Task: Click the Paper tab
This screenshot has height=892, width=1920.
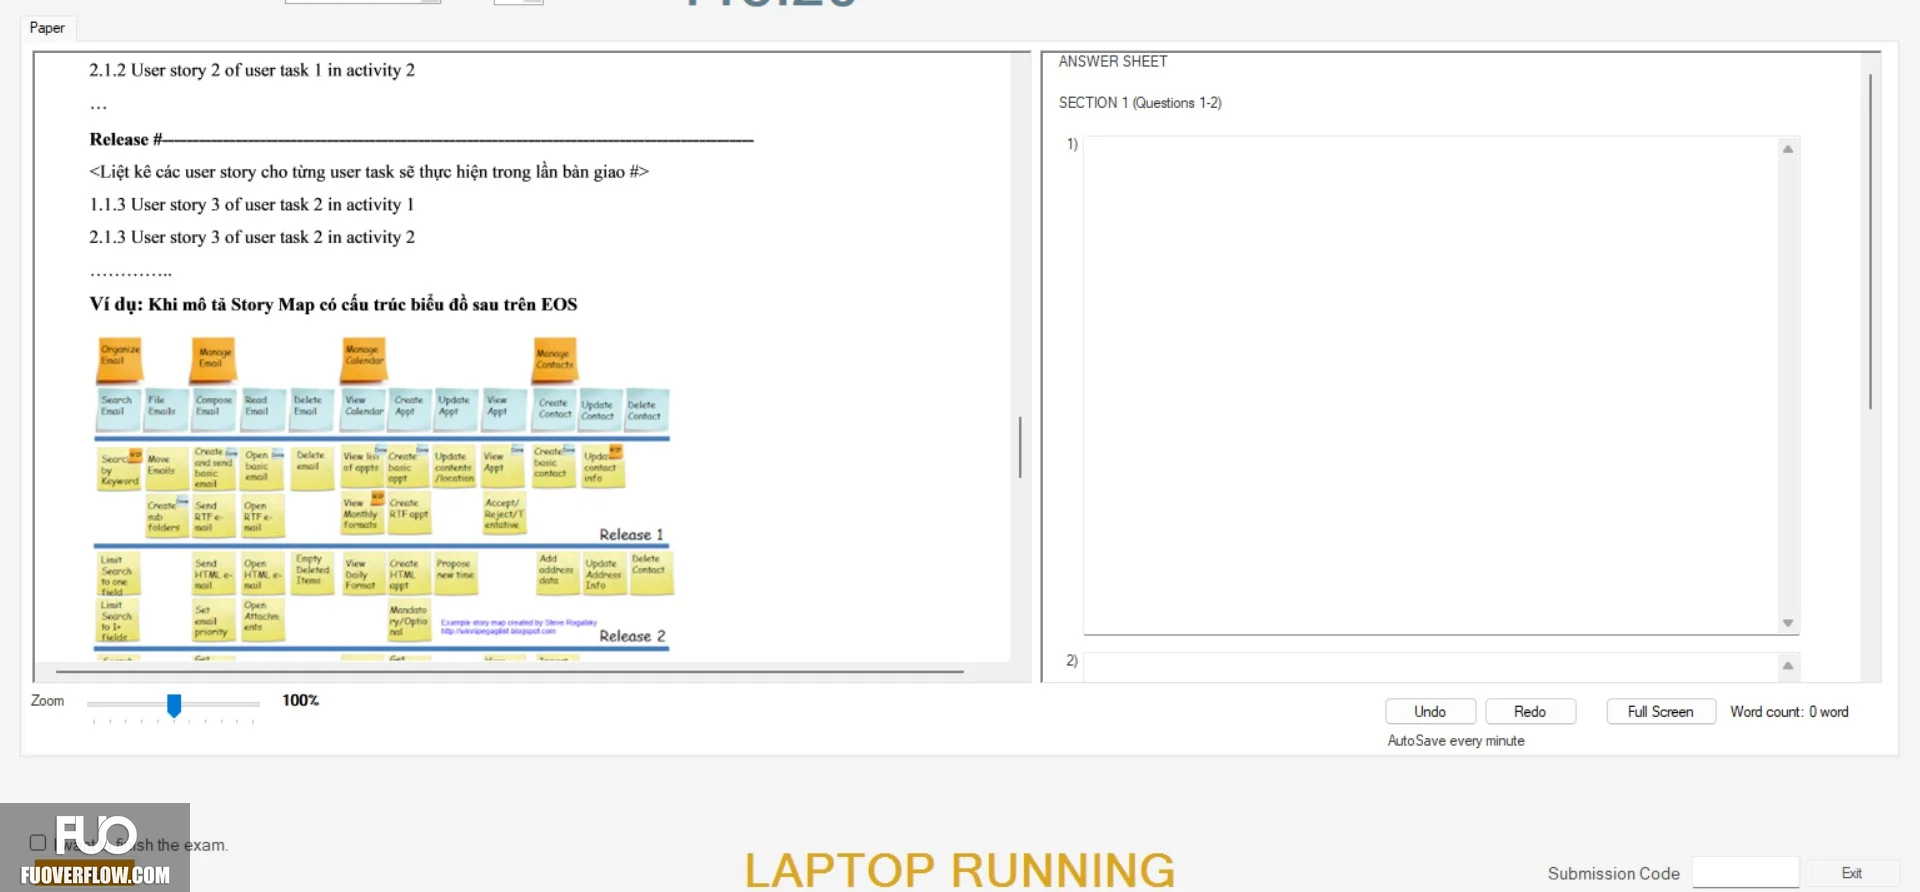Action: click(47, 28)
